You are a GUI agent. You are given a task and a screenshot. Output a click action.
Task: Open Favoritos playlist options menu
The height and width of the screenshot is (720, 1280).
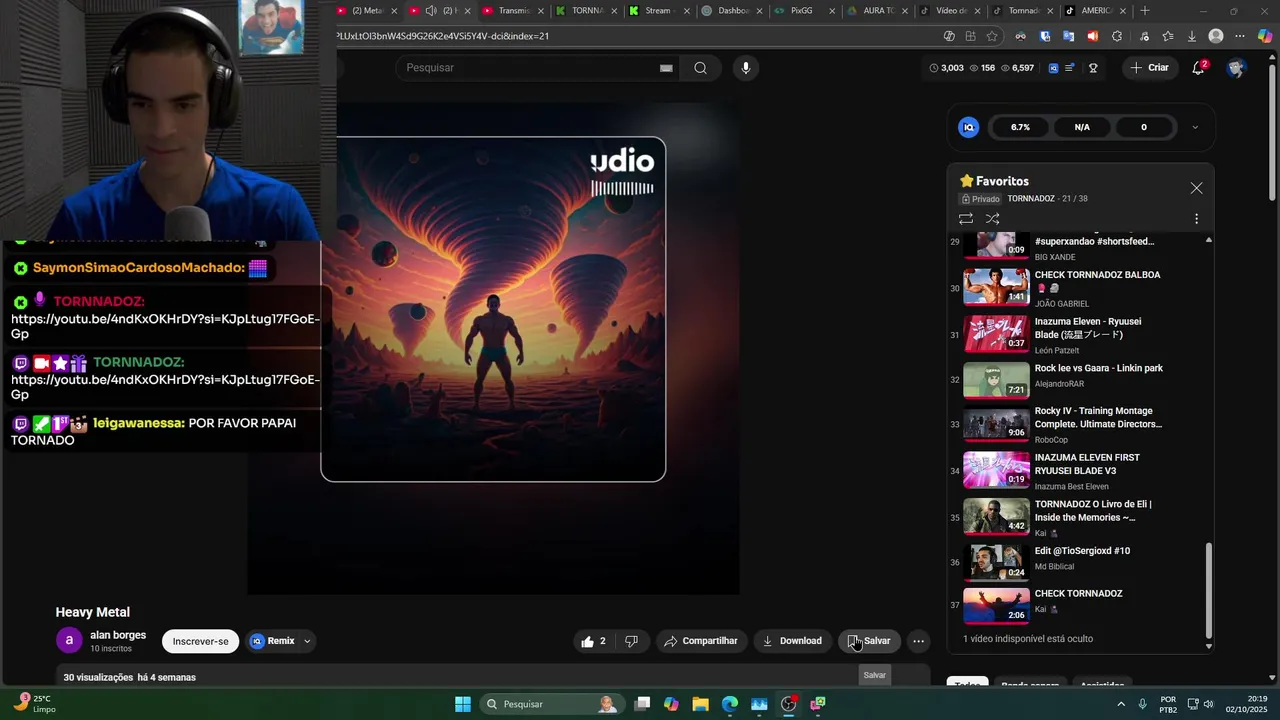1196,218
